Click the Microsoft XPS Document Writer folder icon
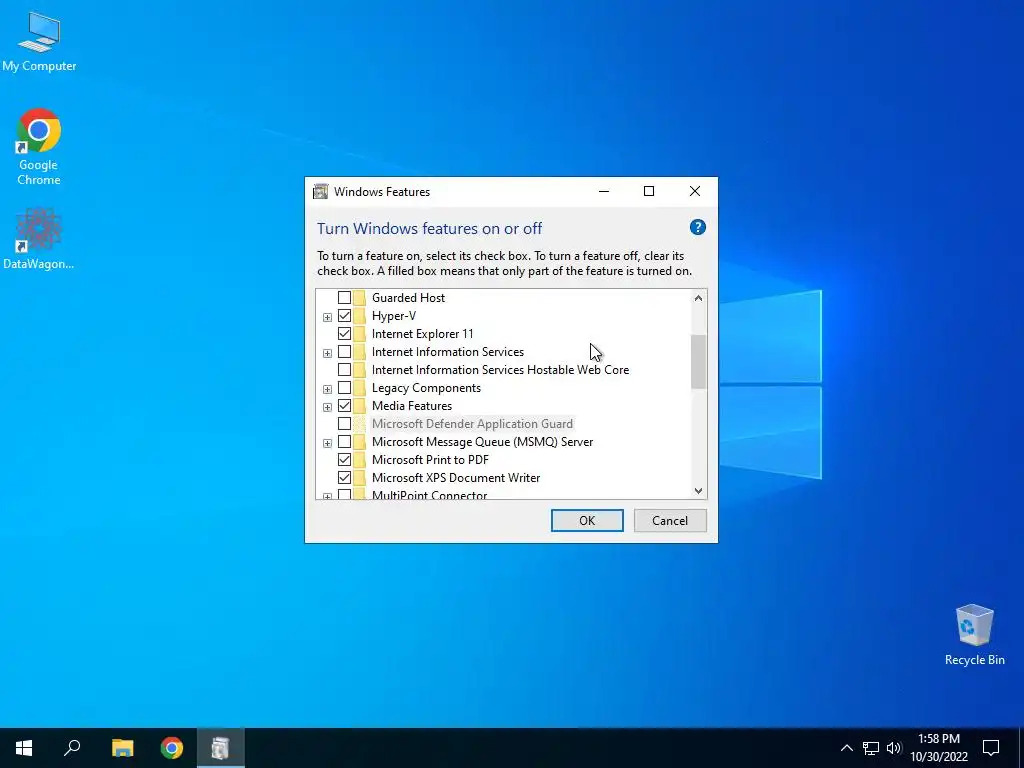The height and width of the screenshot is (768, 1024). click(360, 477)
